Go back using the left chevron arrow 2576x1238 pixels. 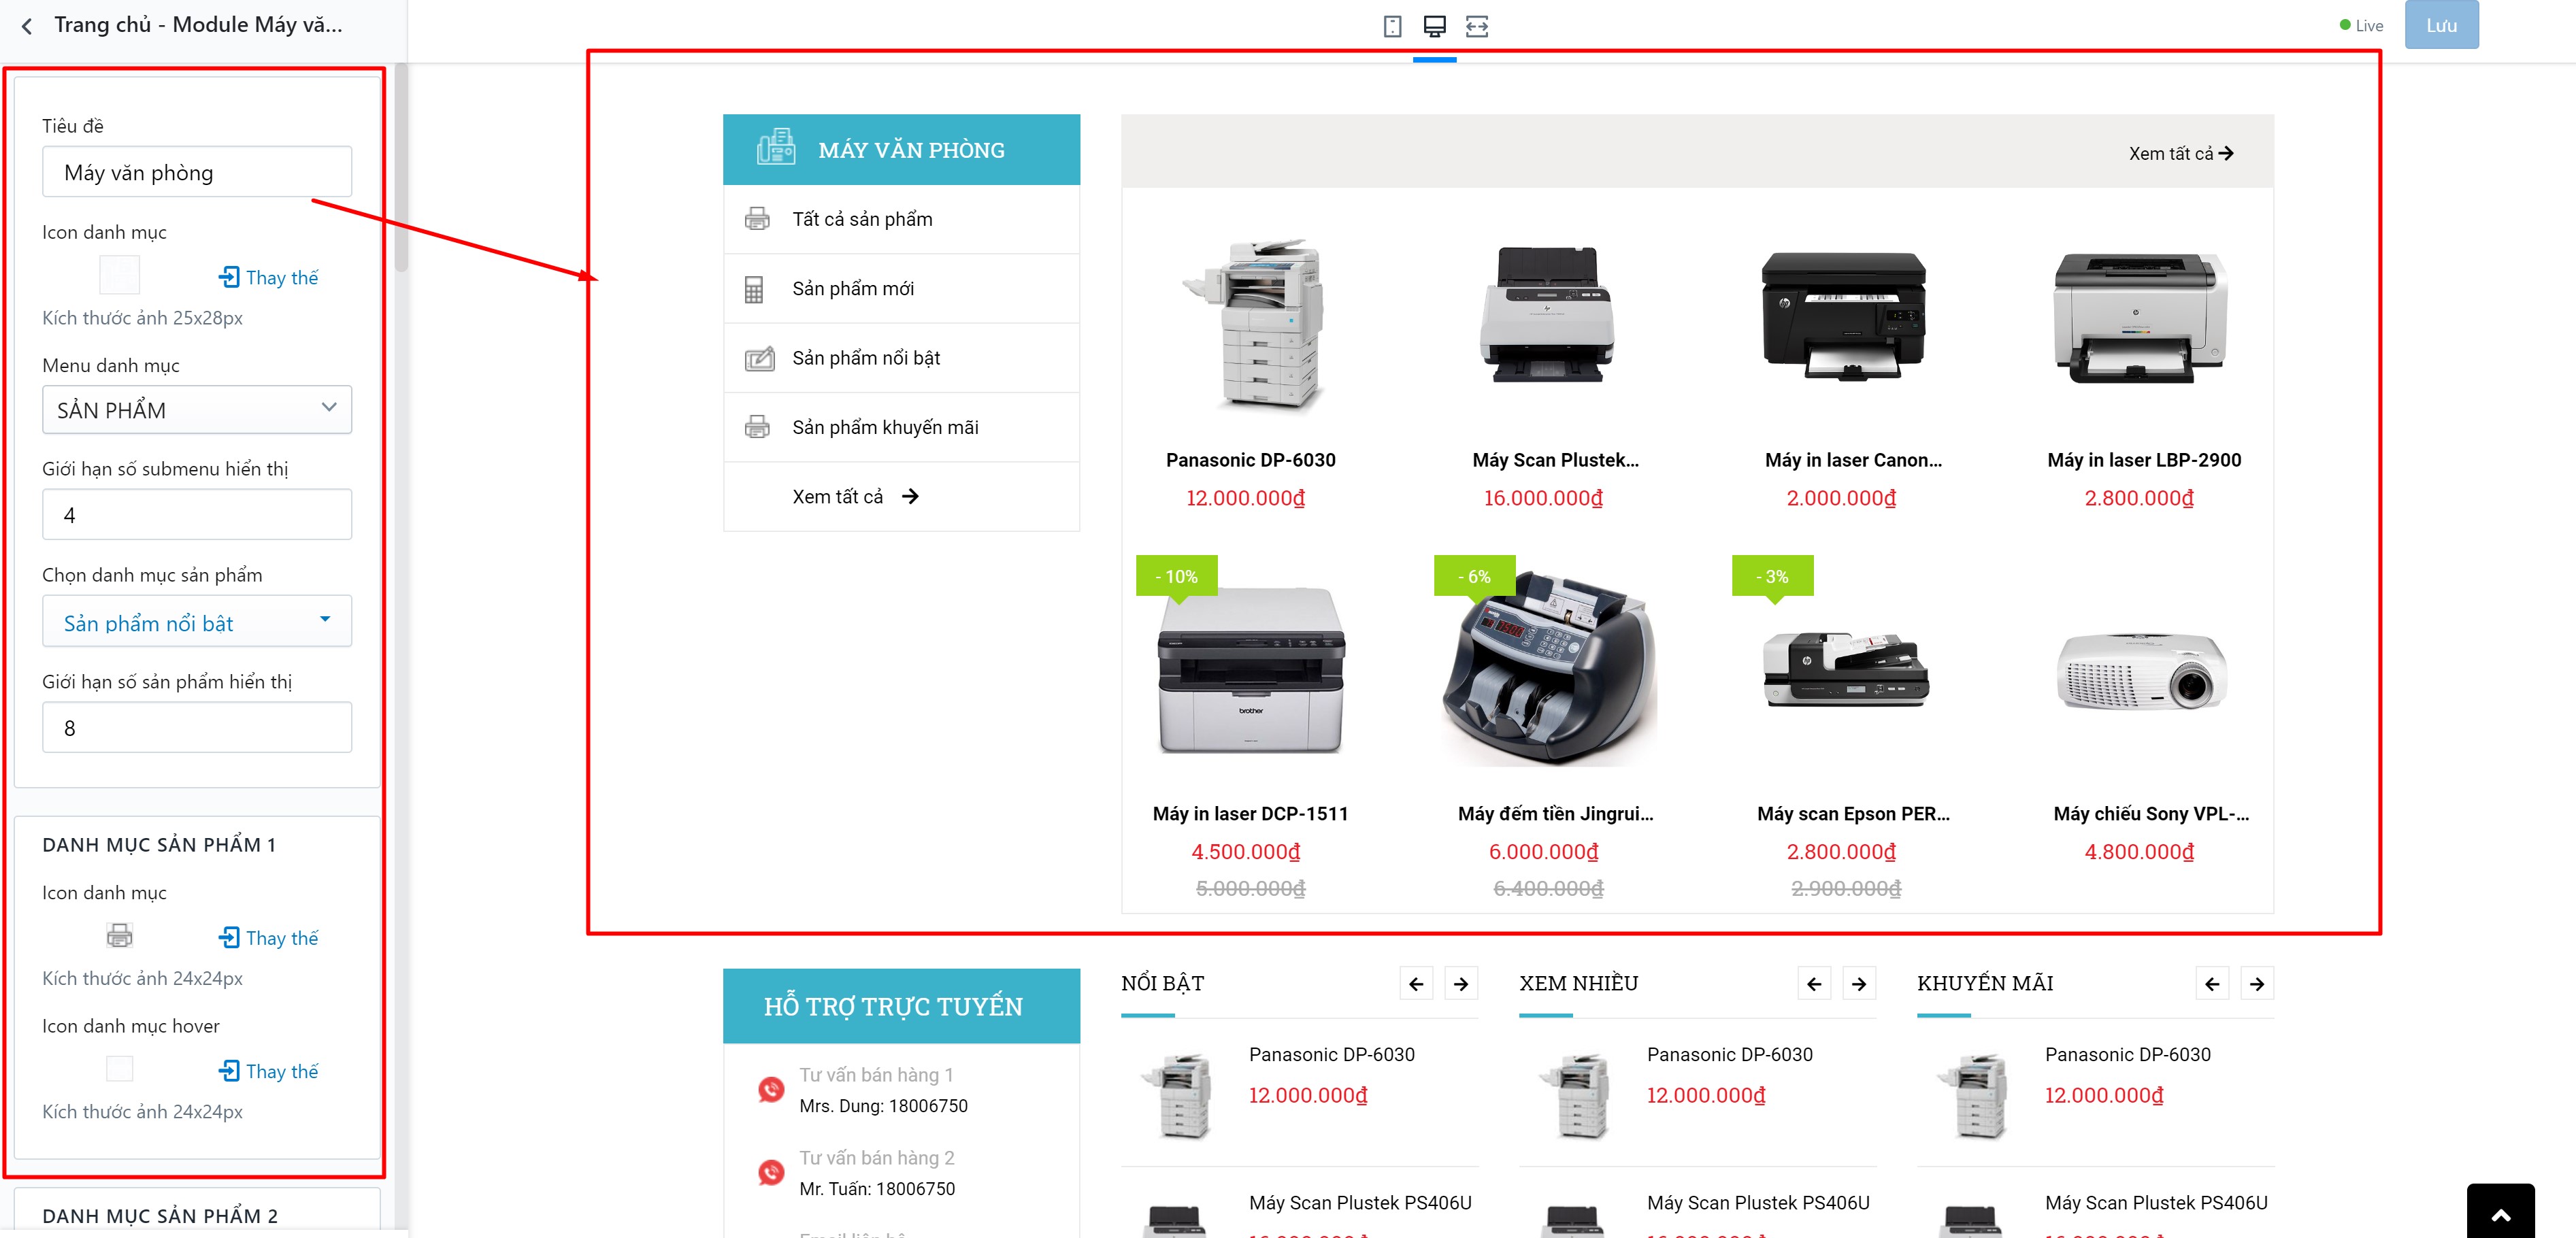coord(27,26)
